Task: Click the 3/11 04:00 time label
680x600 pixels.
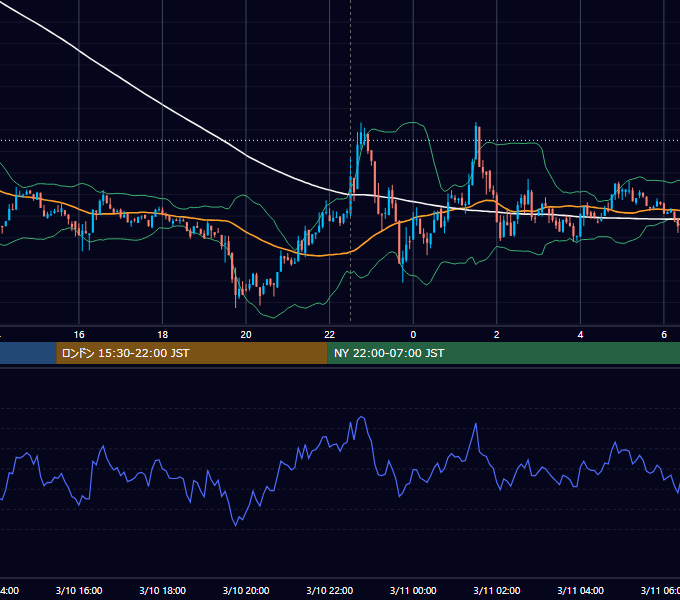Action: click(x=580, y=591)
